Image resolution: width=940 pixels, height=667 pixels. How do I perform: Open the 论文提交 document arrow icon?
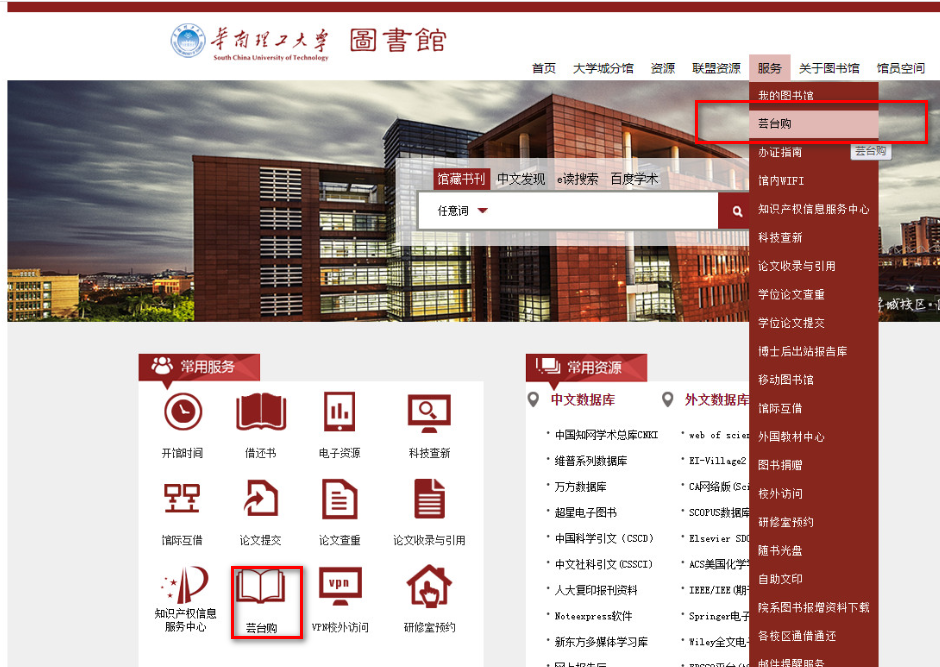261,499
